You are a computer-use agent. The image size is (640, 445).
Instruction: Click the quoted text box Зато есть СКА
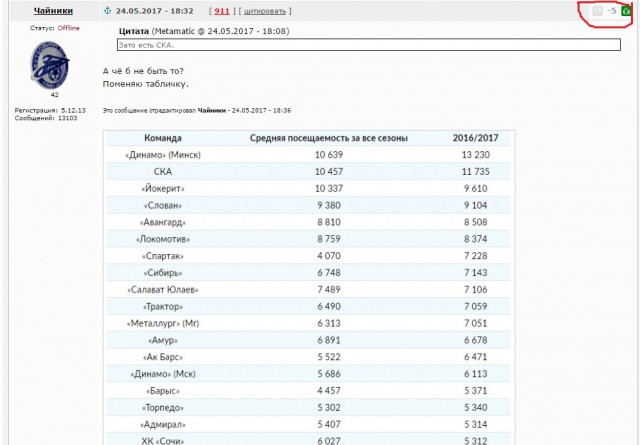[369, 45]
